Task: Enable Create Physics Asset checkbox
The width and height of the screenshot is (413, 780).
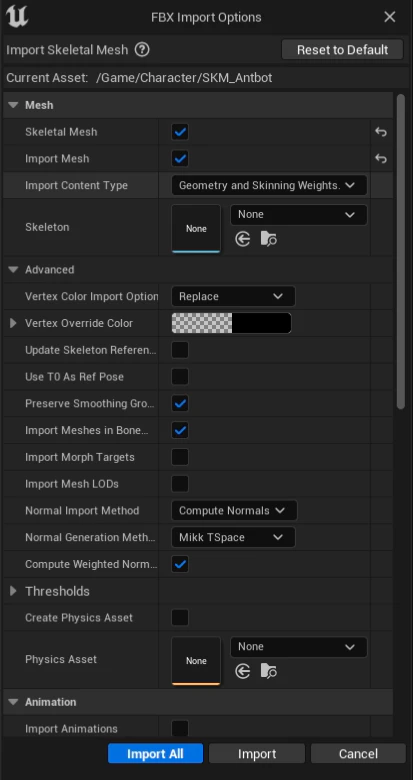Action: click(x=180, y=618)
